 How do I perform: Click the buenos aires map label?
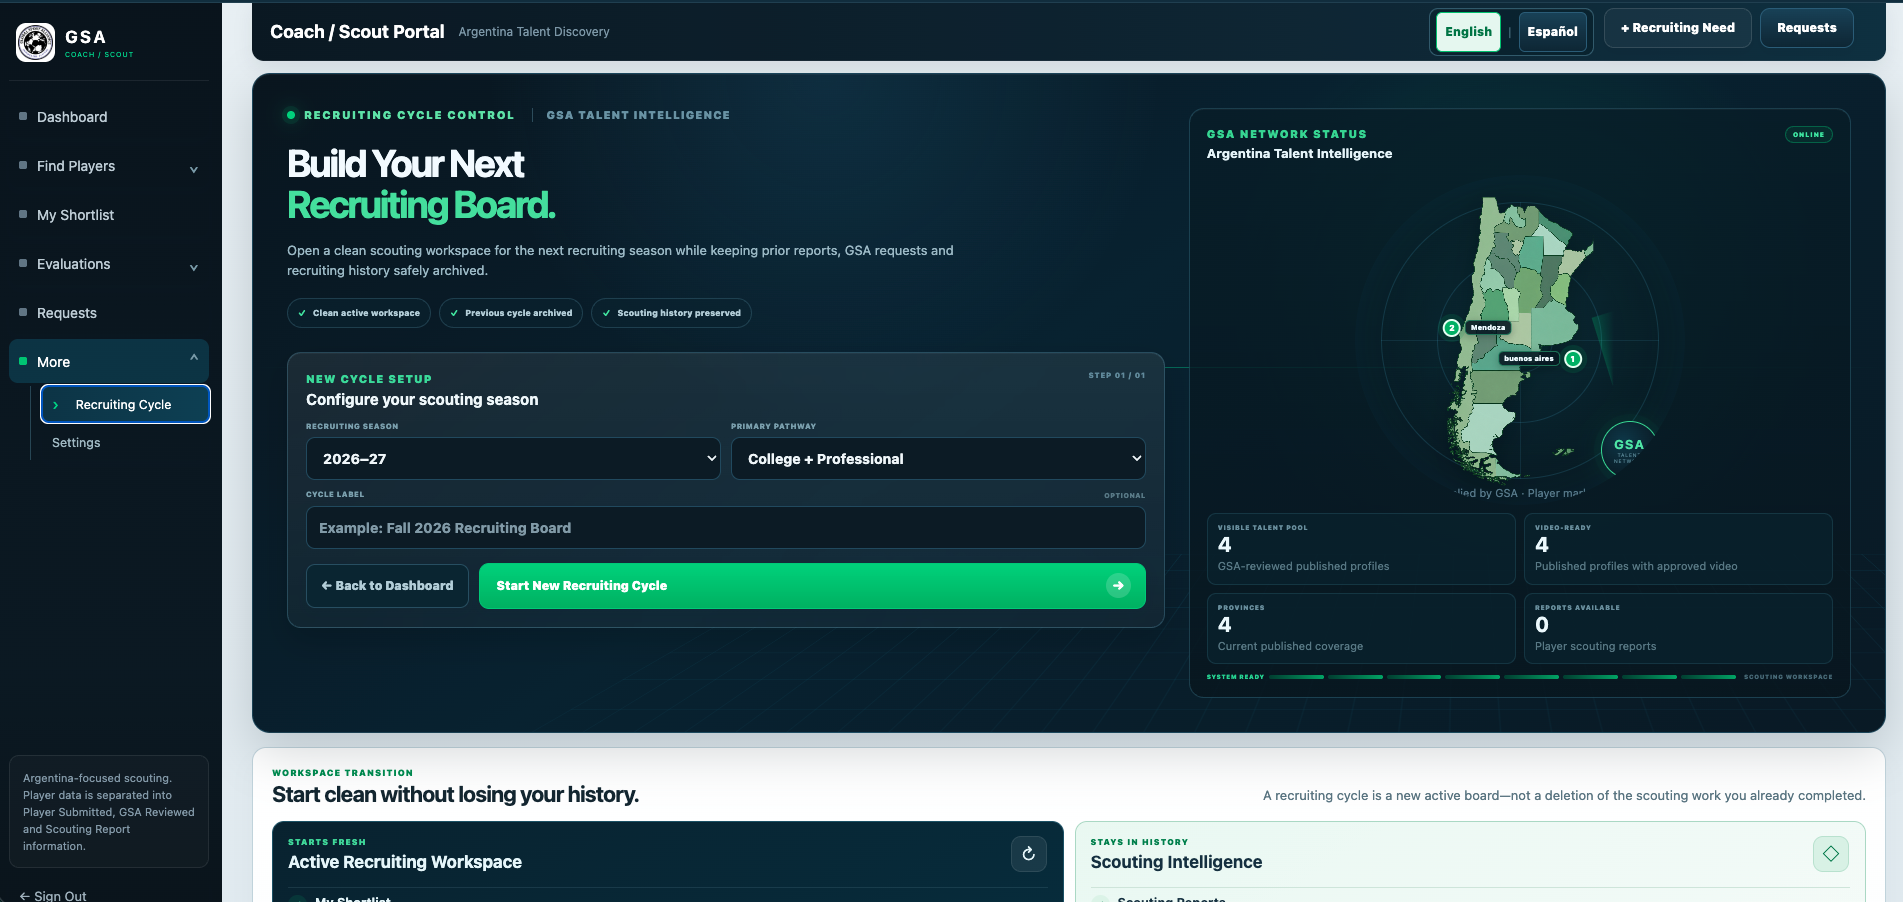[1529, 359]
